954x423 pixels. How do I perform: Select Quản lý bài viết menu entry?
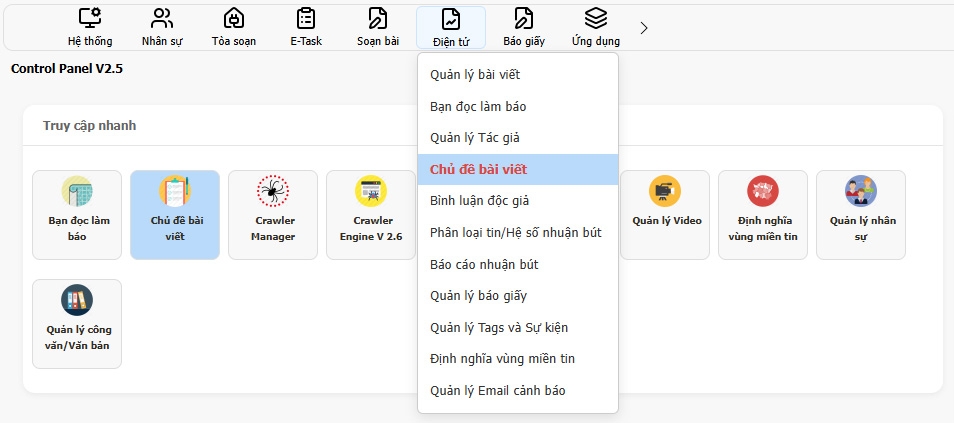[518, 75]
